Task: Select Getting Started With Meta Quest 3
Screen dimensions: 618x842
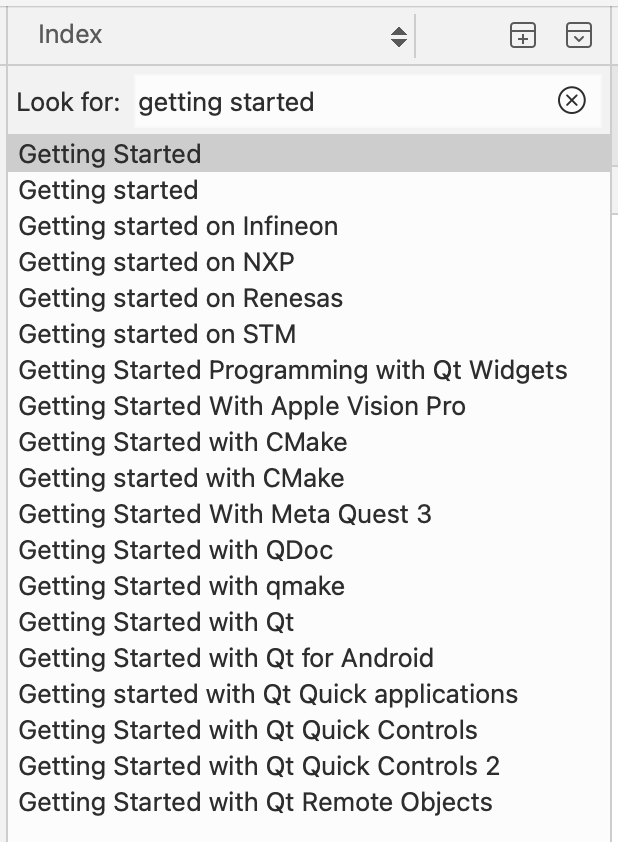Action: 309,514
